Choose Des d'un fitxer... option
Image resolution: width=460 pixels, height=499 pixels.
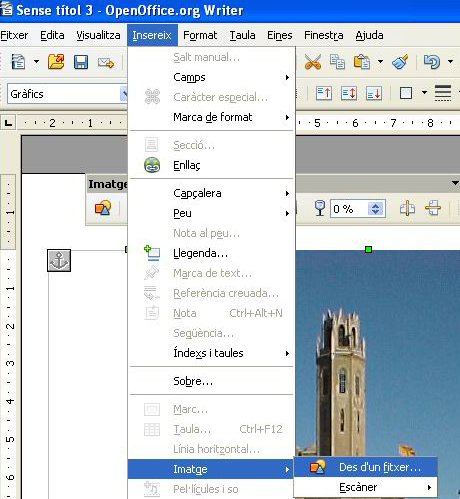(x=366, y=467)
